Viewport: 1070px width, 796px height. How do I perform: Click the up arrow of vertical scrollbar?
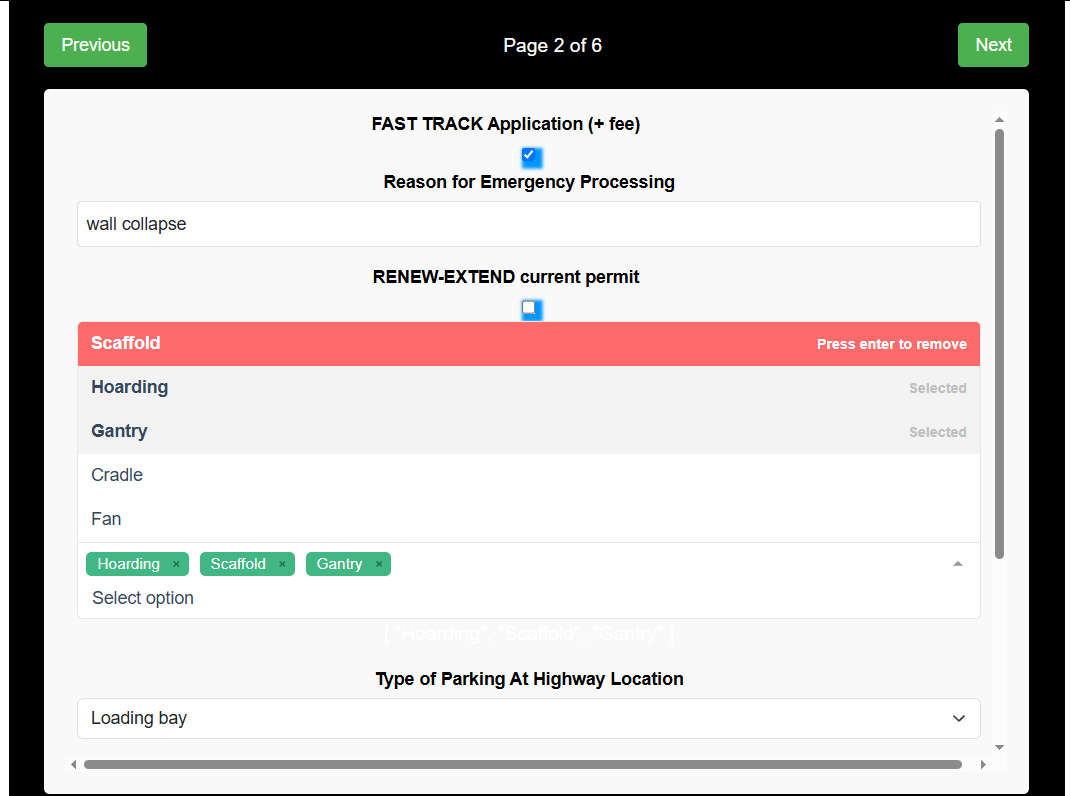click(x=999, y=119)
